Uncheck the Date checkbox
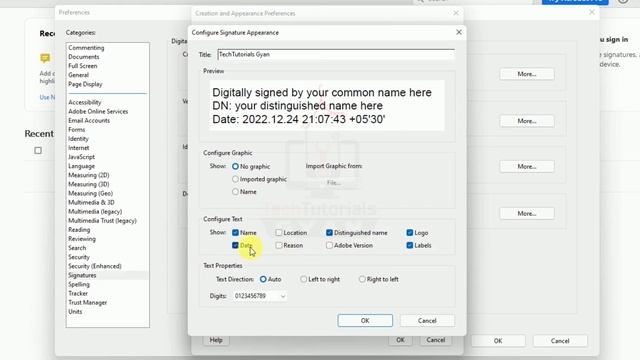 (x=235, y=245)
